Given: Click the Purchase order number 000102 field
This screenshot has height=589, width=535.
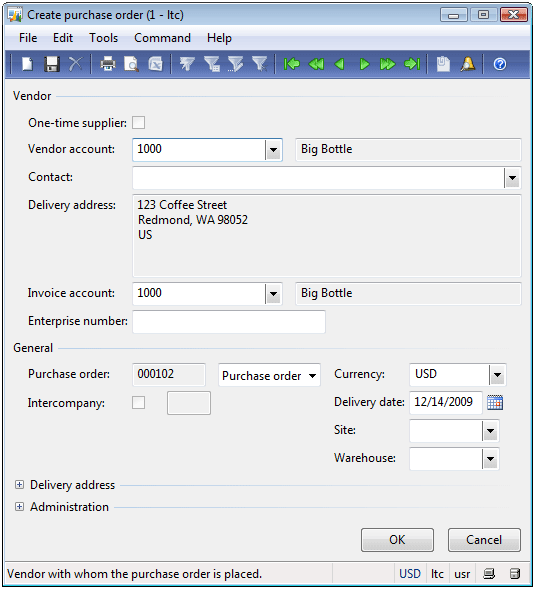Looking at the screenshot, I should 169,375.
